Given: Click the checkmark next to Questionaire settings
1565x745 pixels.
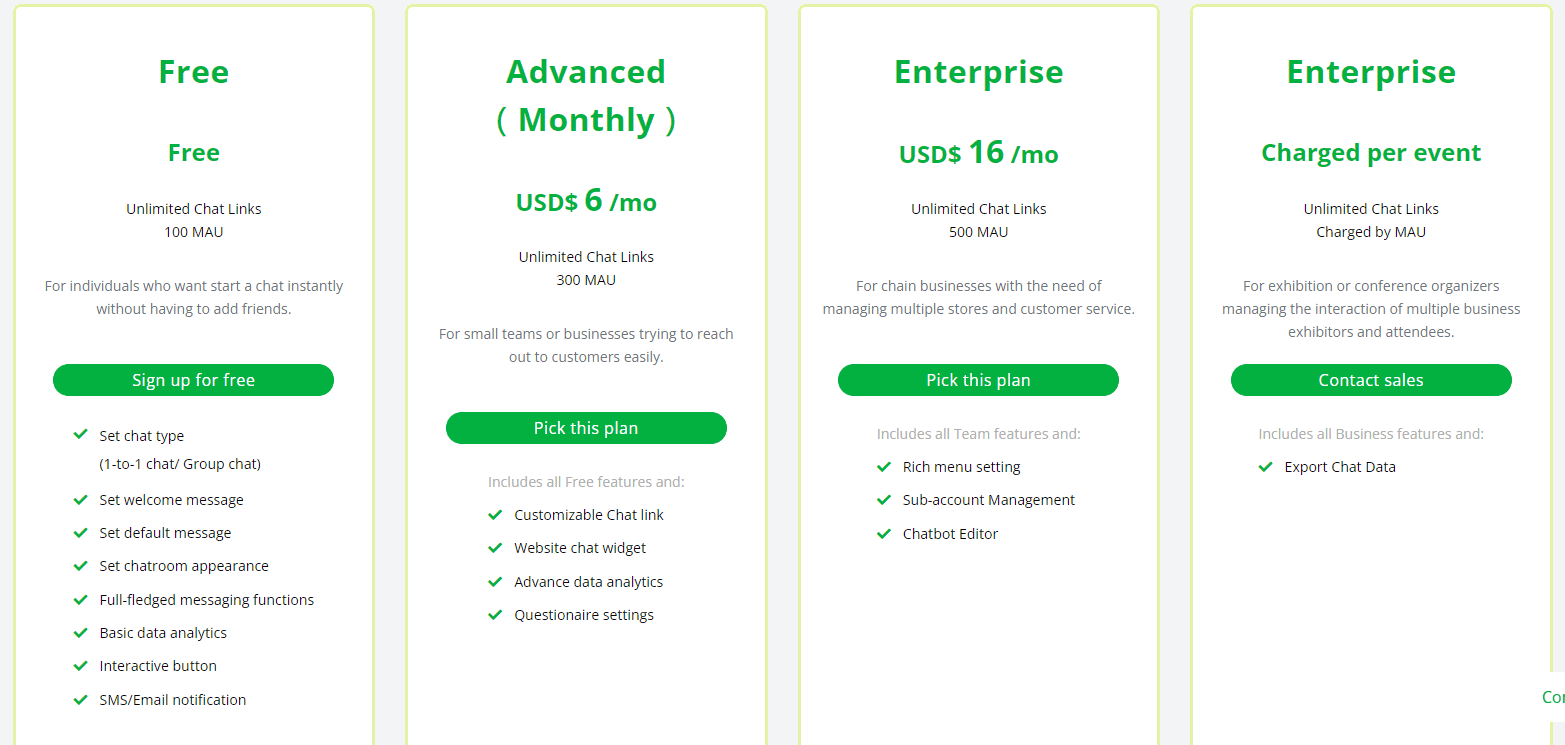Looking at the screenshot, I should (495, 614).
